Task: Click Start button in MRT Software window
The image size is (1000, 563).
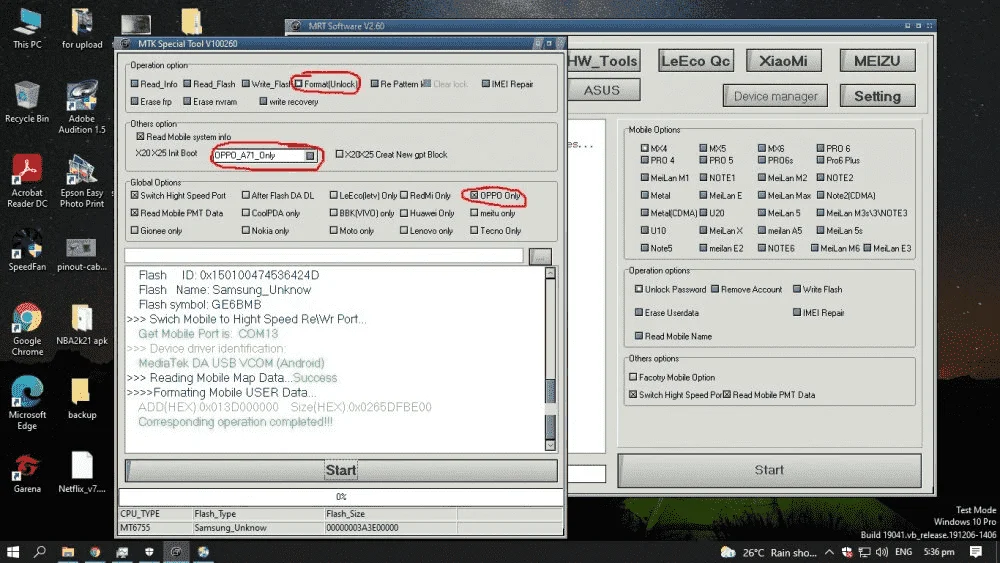Action: 769,470
